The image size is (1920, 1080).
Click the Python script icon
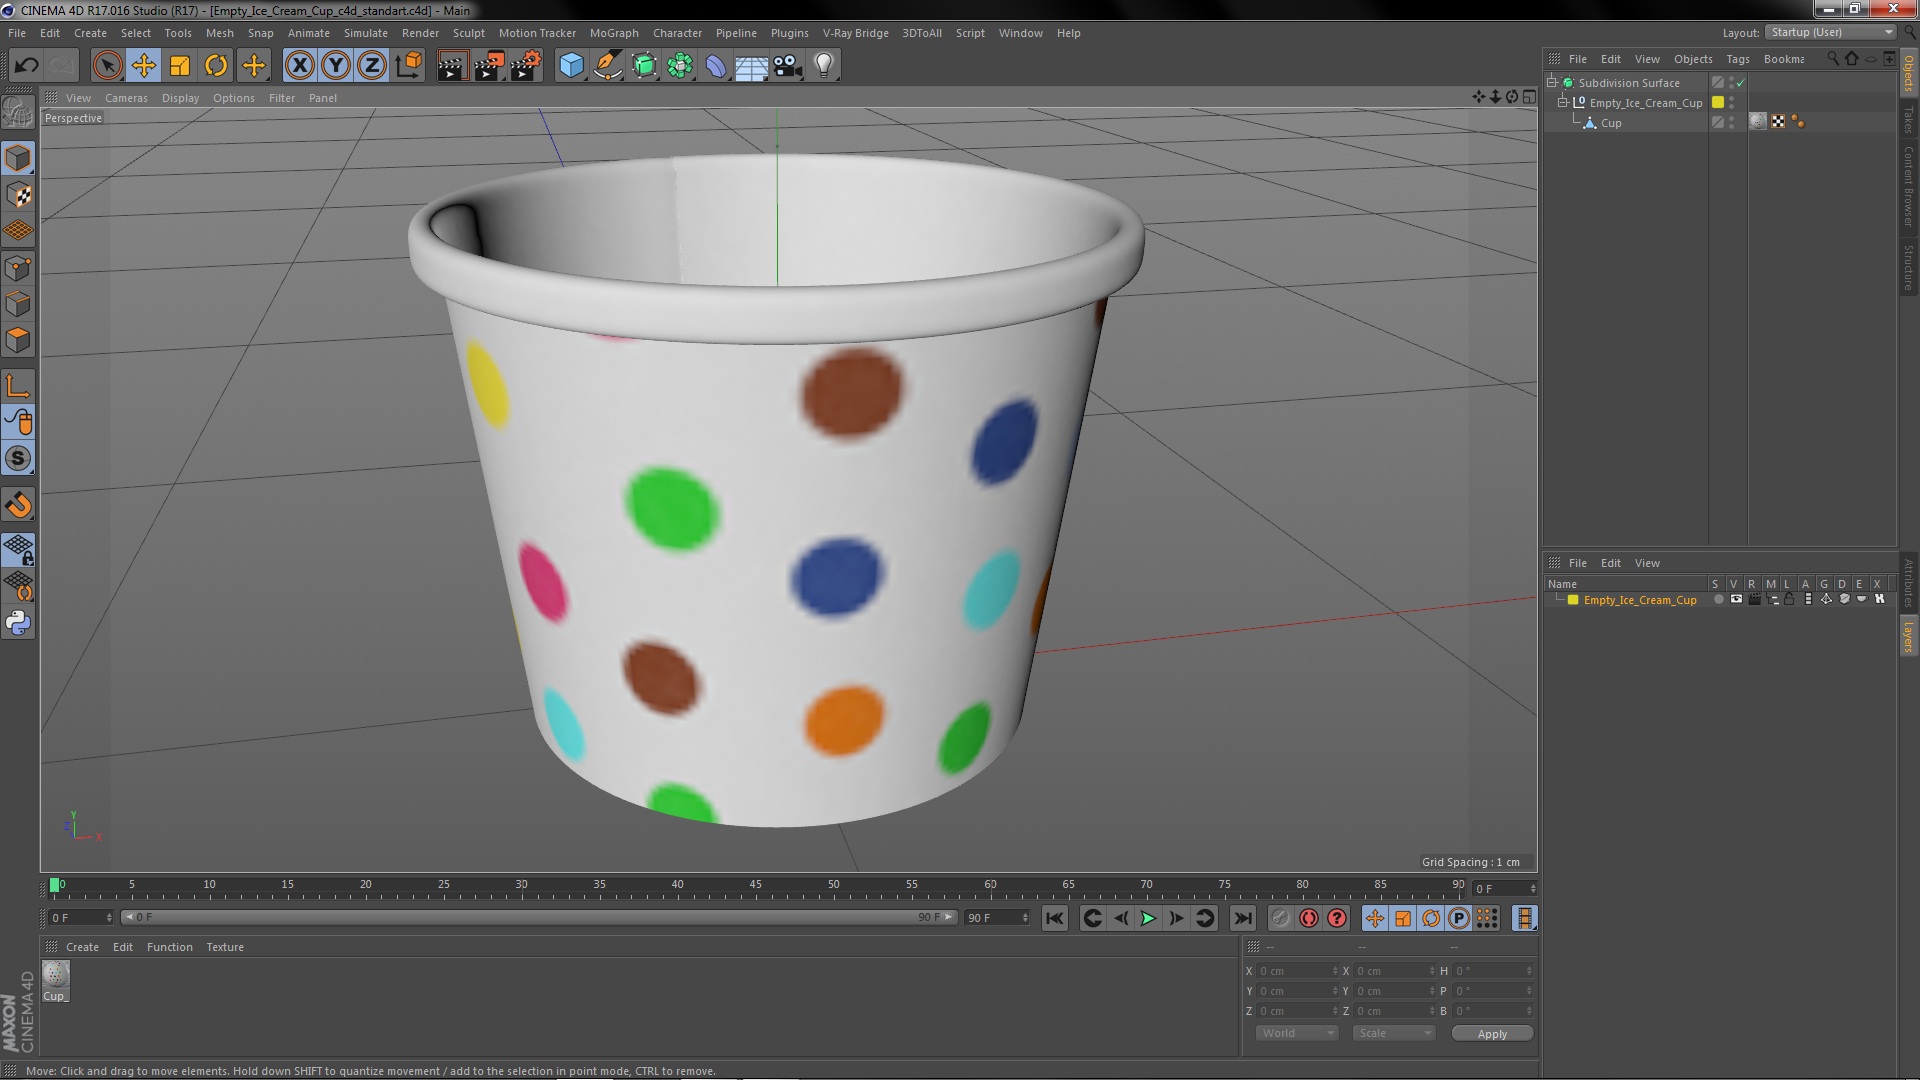[x=18, y=623]
